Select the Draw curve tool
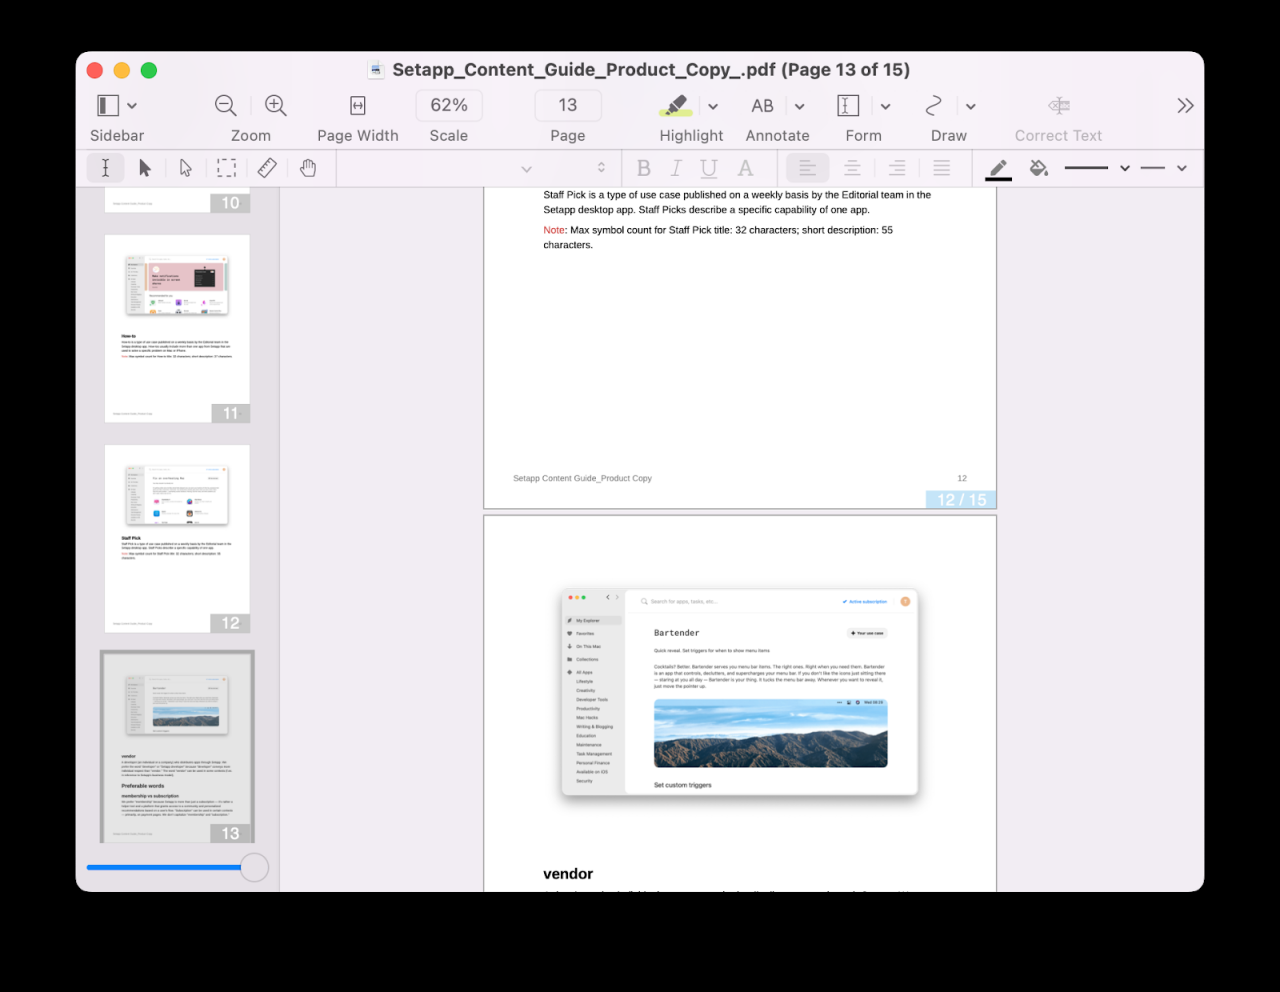 [934, 105]
